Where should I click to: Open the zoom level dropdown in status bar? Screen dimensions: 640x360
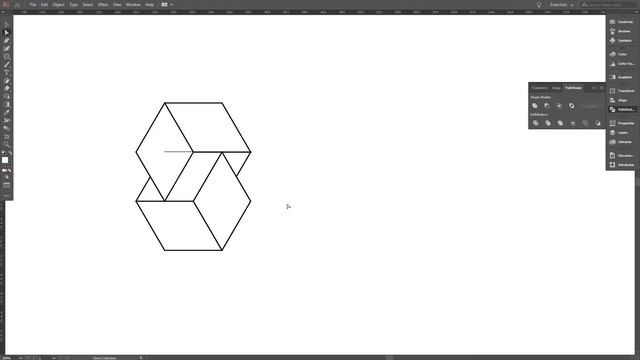(20, 358)
